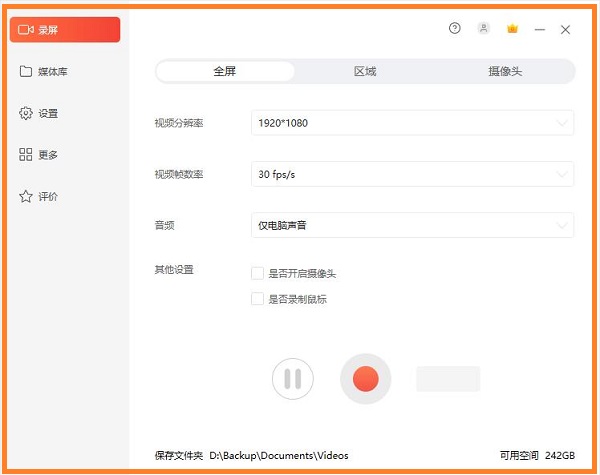Expand the 音频 仅电脑声音 dropdown

pos(411,225)
